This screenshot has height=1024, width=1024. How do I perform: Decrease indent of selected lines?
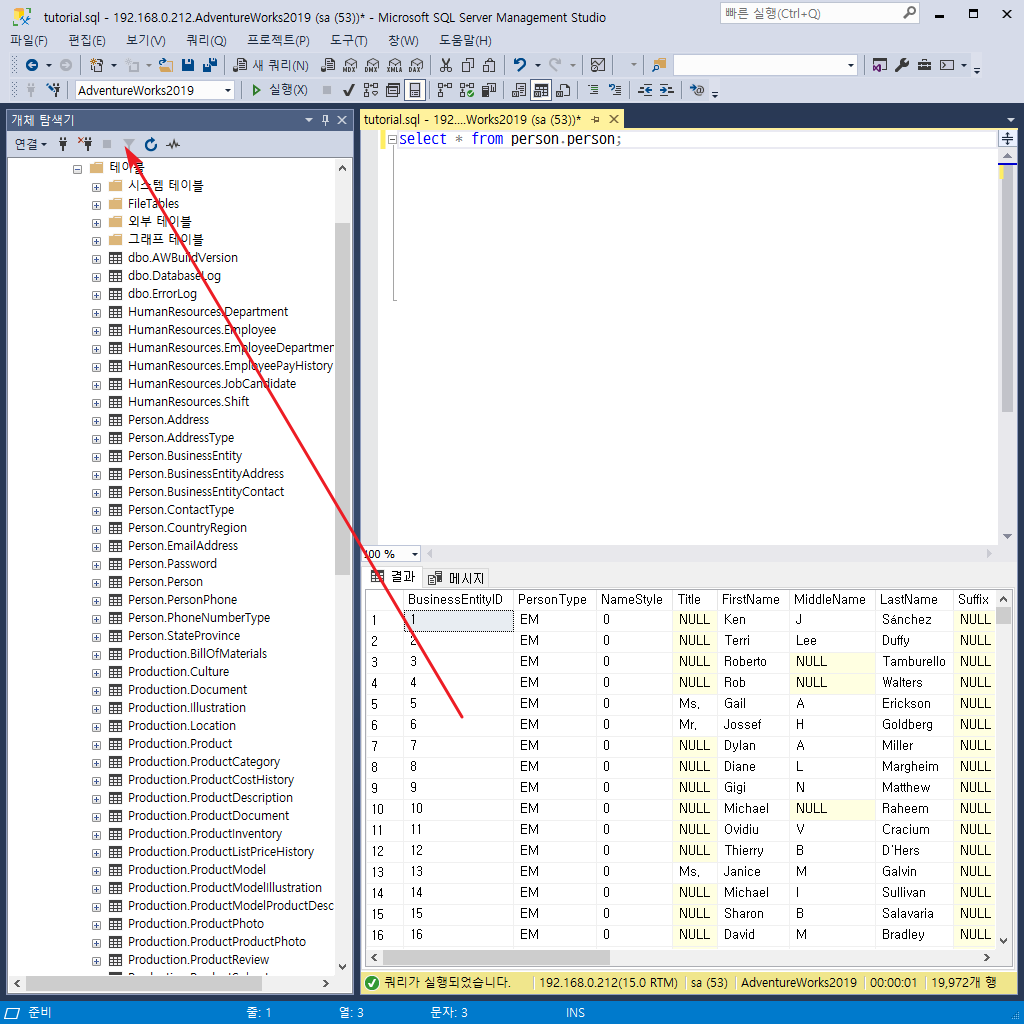pyautogui.click(x=645, y=89)
